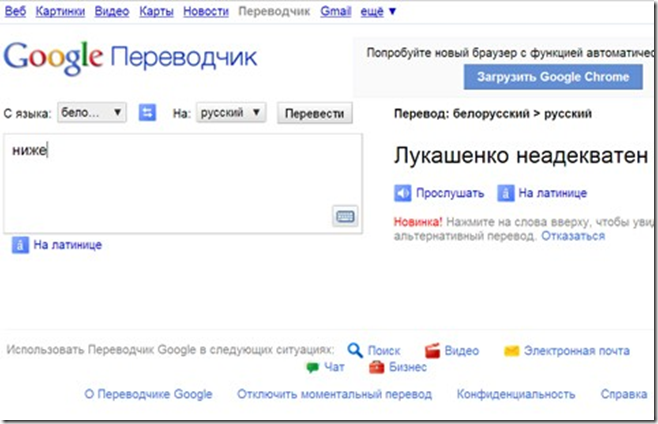
Task: Click the 'Перевод: белорусский > русский' label
Action: [493, 114]
